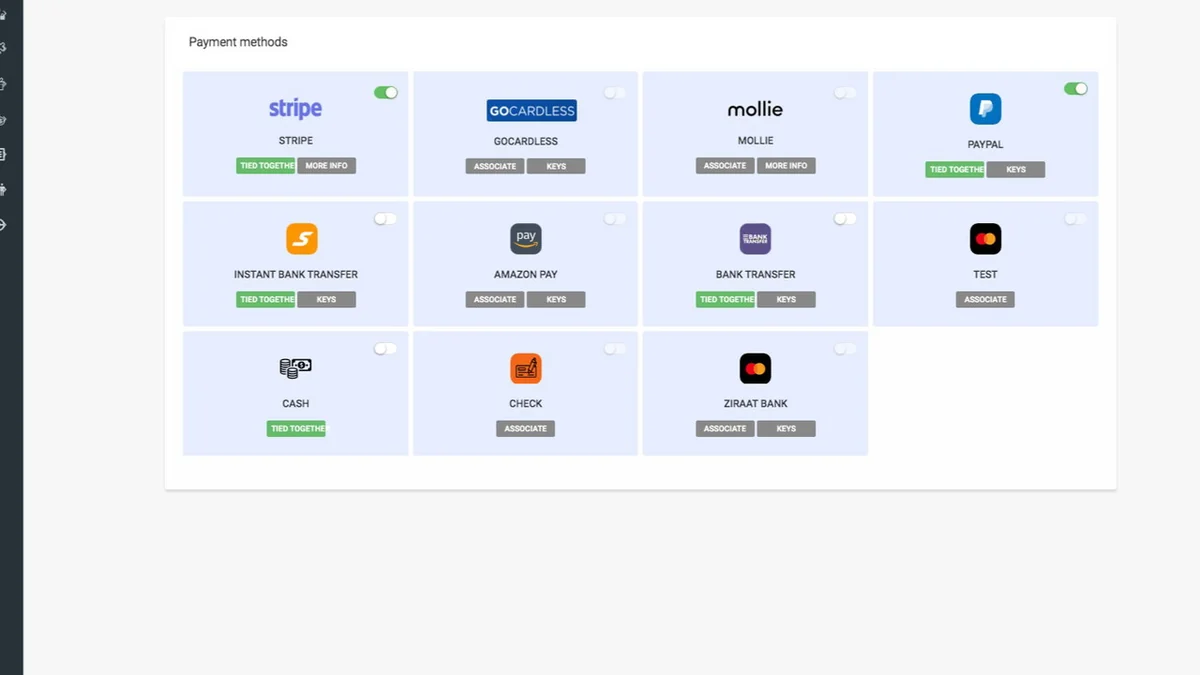Click the "GOCARDLESS" label

click(525, 142)
